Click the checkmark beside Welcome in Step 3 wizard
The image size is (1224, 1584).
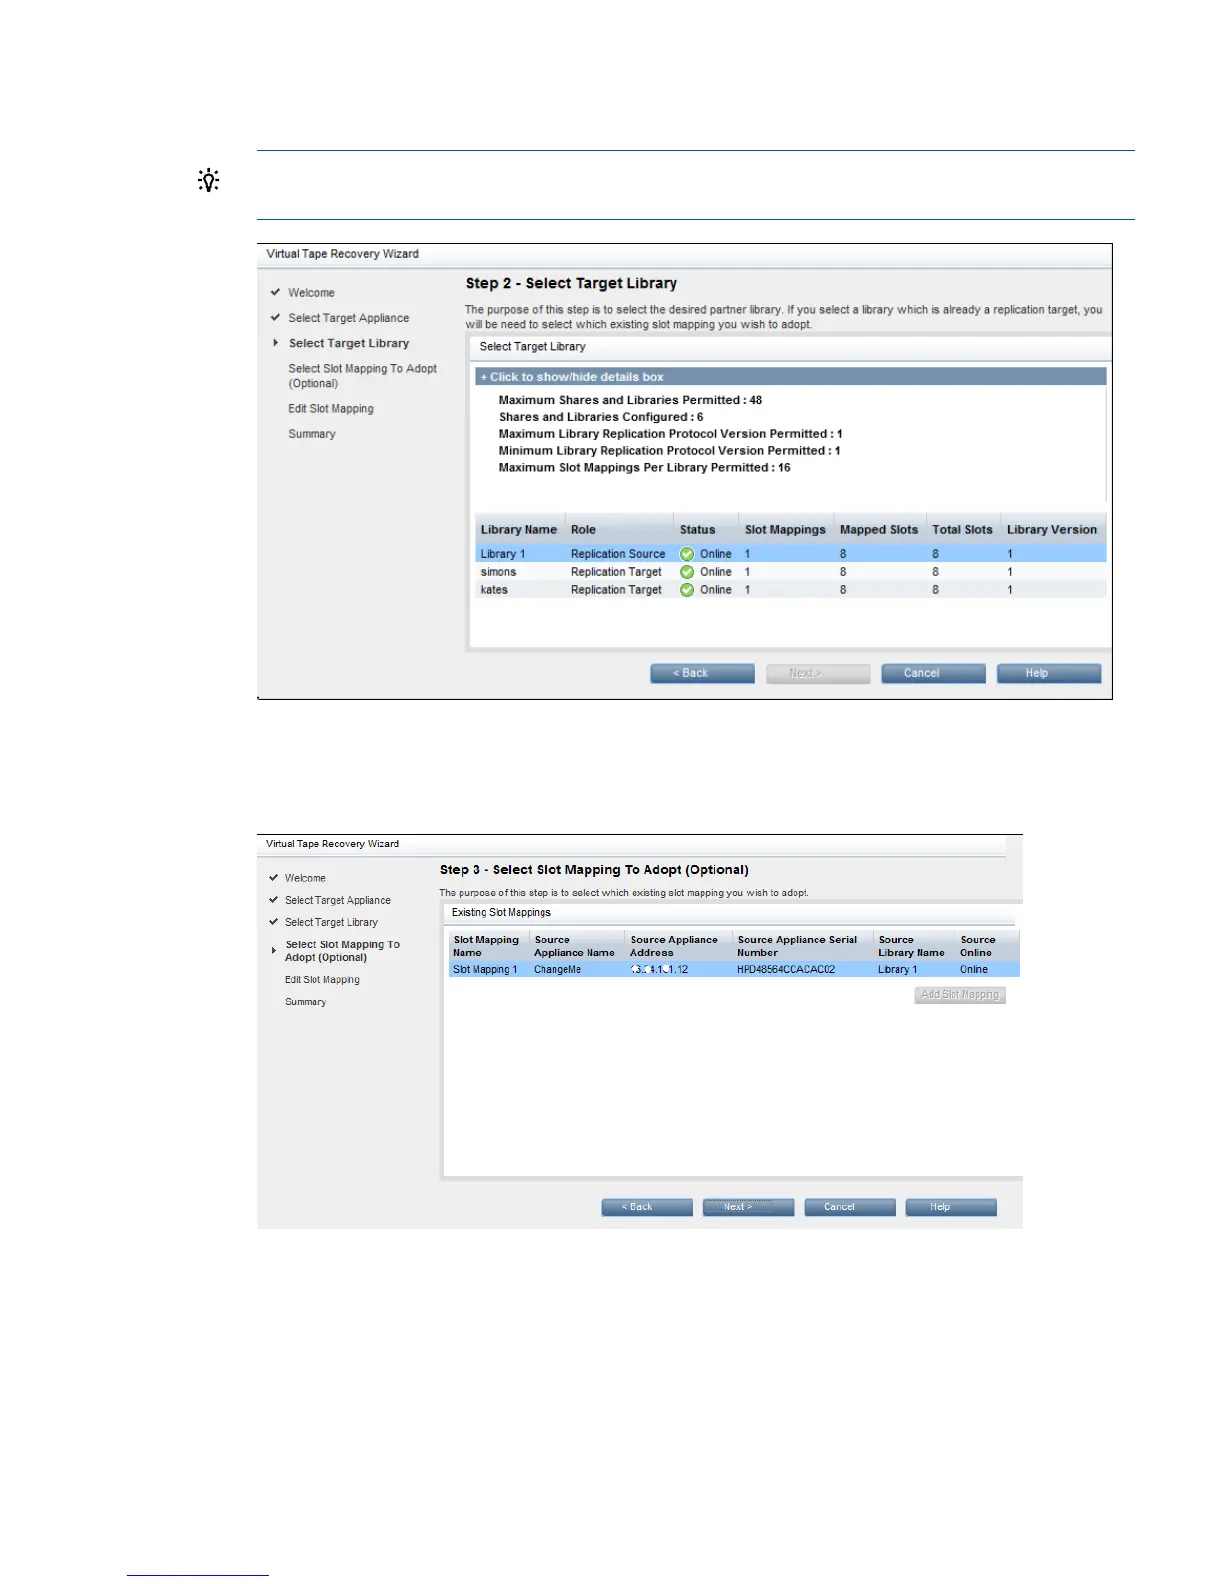click(x=273, y=877)
